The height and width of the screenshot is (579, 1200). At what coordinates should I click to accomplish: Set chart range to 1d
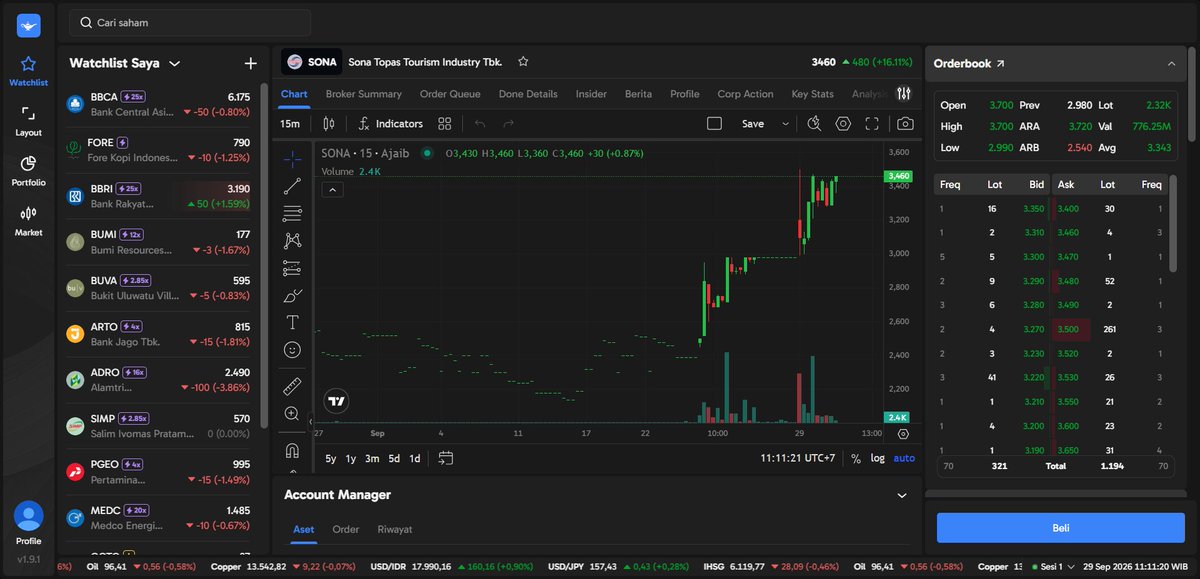[x=415, y=458]
